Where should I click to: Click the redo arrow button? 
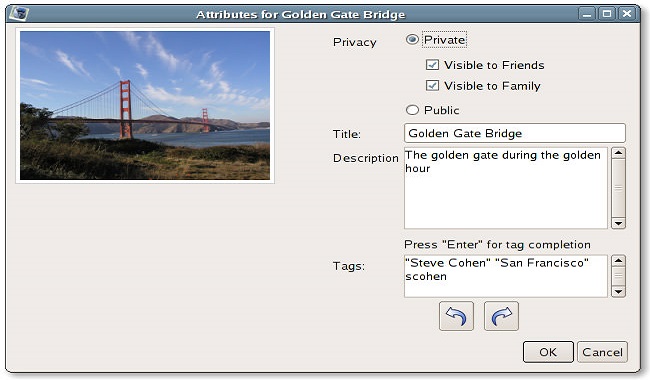[501, 316]
